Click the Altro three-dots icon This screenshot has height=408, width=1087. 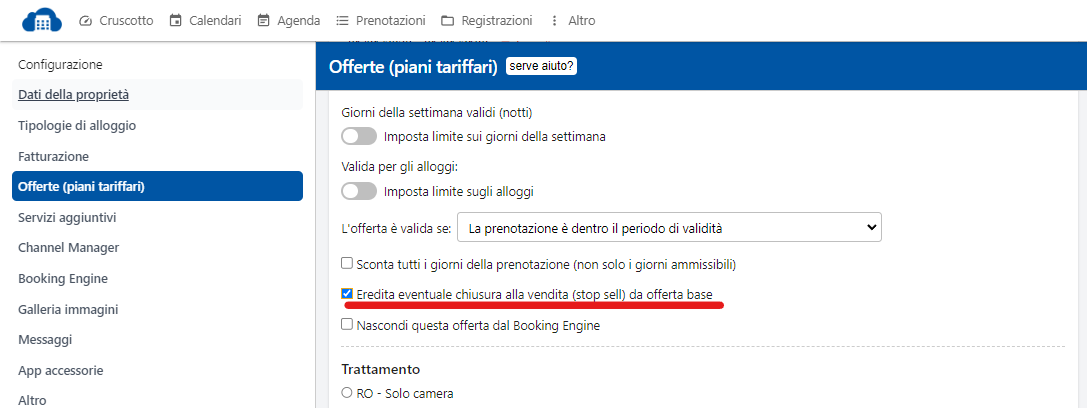coord(555,20)
